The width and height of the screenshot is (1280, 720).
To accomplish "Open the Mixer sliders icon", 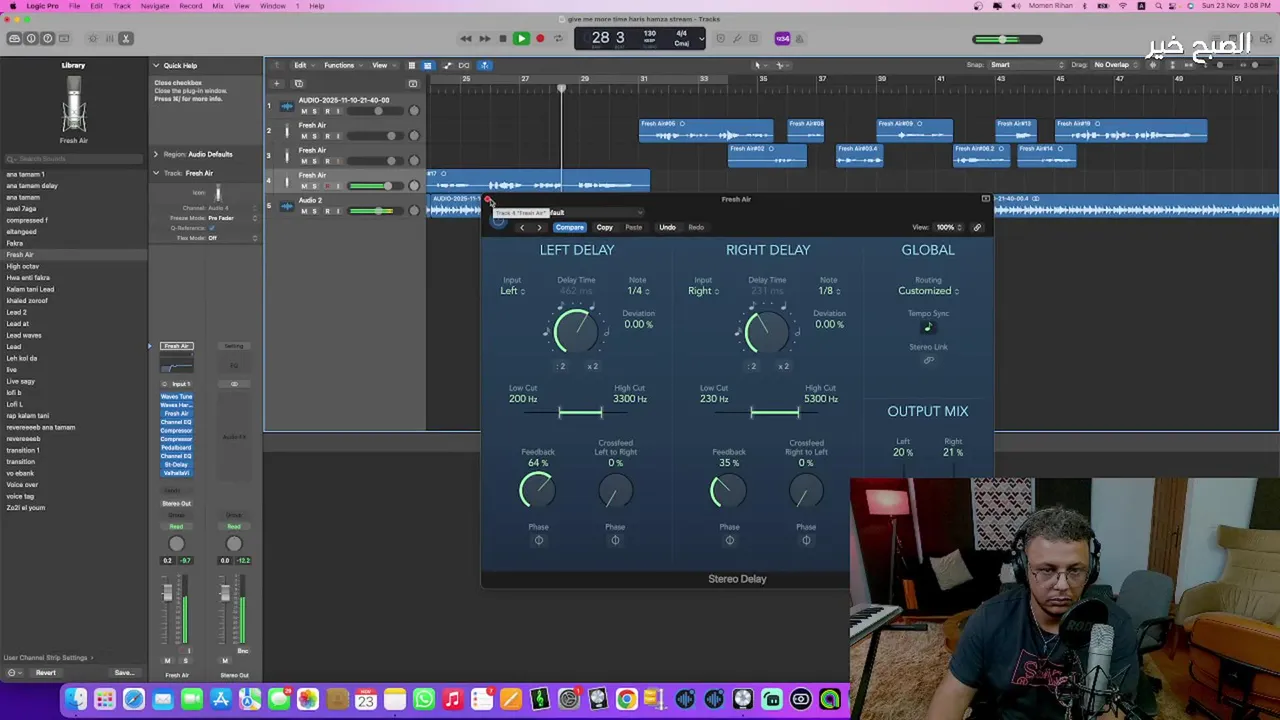I will coord(109,38).
